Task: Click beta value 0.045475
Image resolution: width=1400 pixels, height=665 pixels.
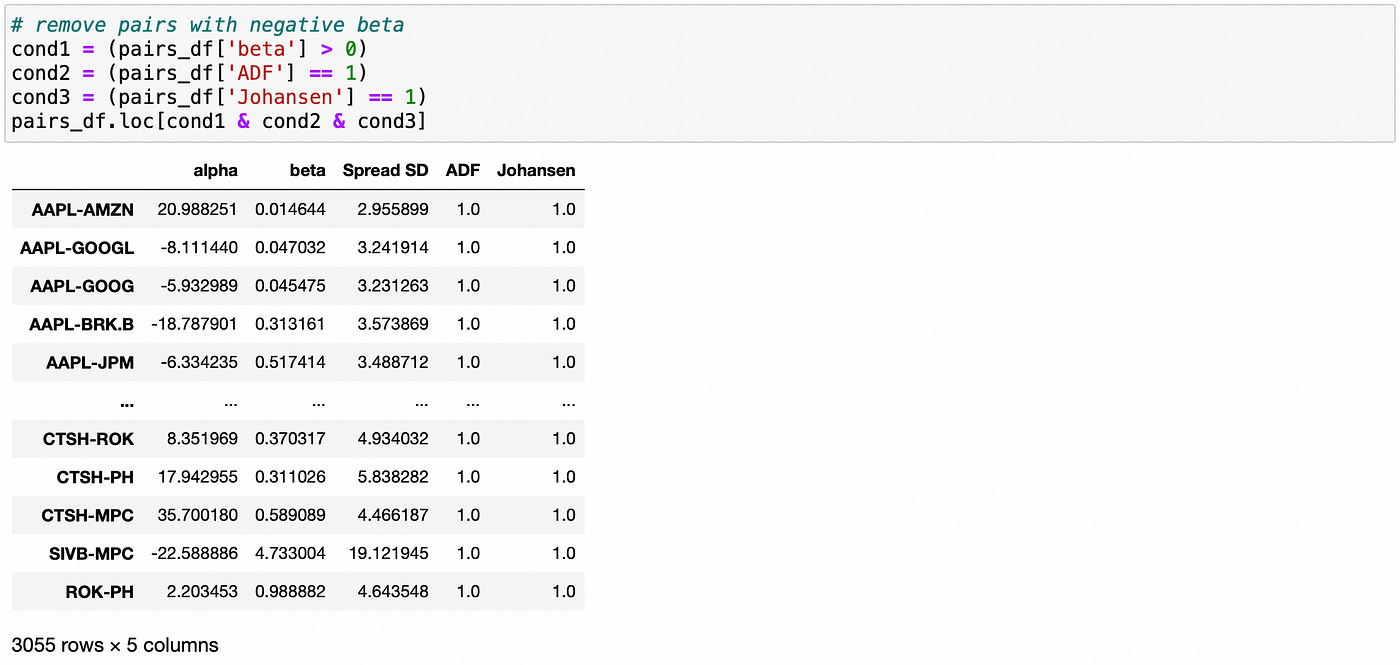Action: pyautogui.click(x=290, y=285)
